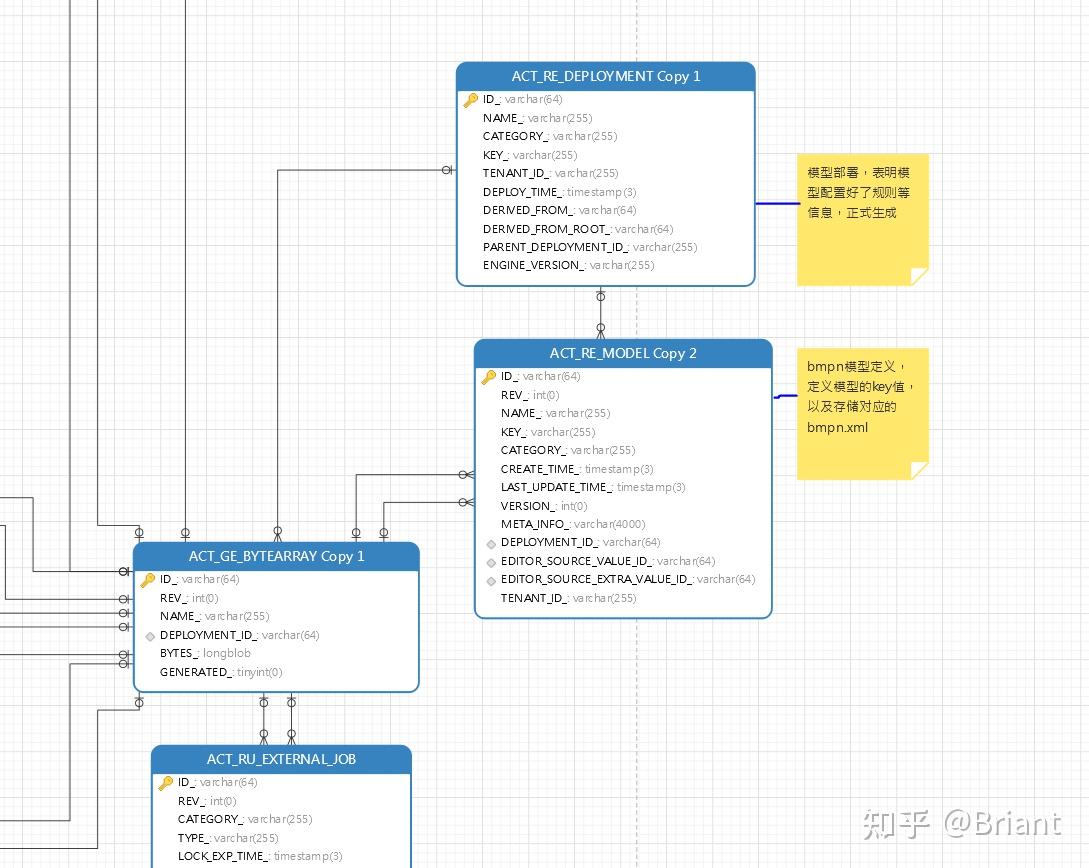
Task: Click the diamond beside DEPLOYMENT_ID_ in ACT_GE_BYTEARRAY
Action: tap(150, 635)
